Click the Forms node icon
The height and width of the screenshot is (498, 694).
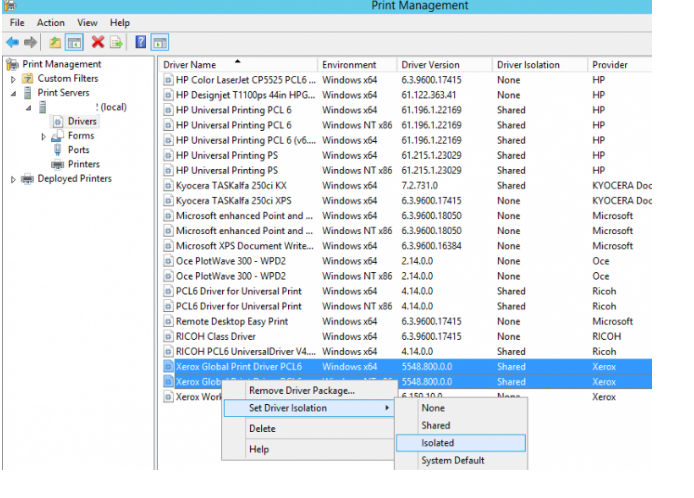click(58, 136)
